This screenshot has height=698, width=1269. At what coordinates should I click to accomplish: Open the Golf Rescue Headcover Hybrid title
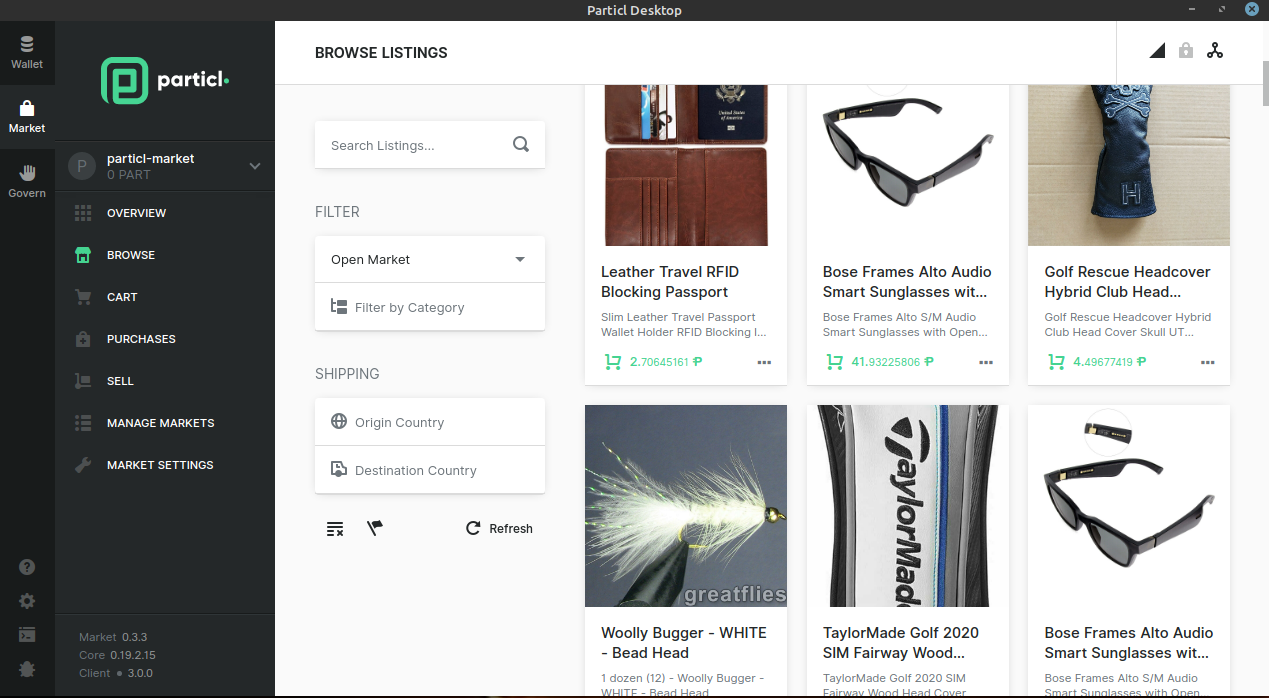1128,282
